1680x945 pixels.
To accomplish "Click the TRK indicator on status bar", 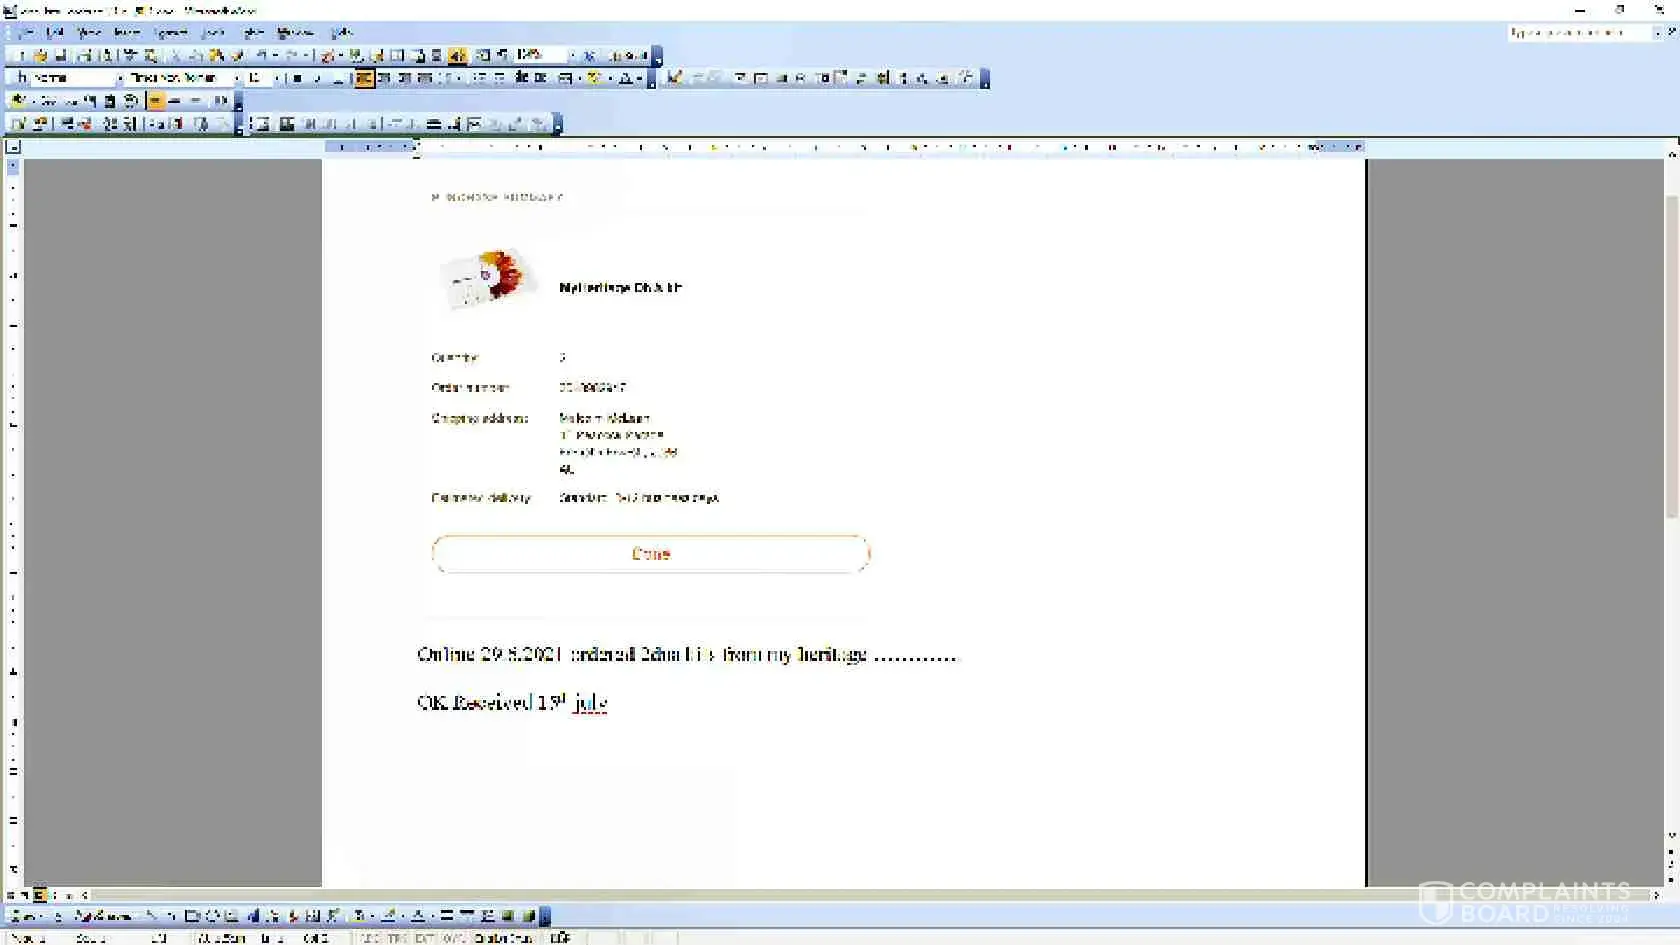I will click(x=398, y=937).
